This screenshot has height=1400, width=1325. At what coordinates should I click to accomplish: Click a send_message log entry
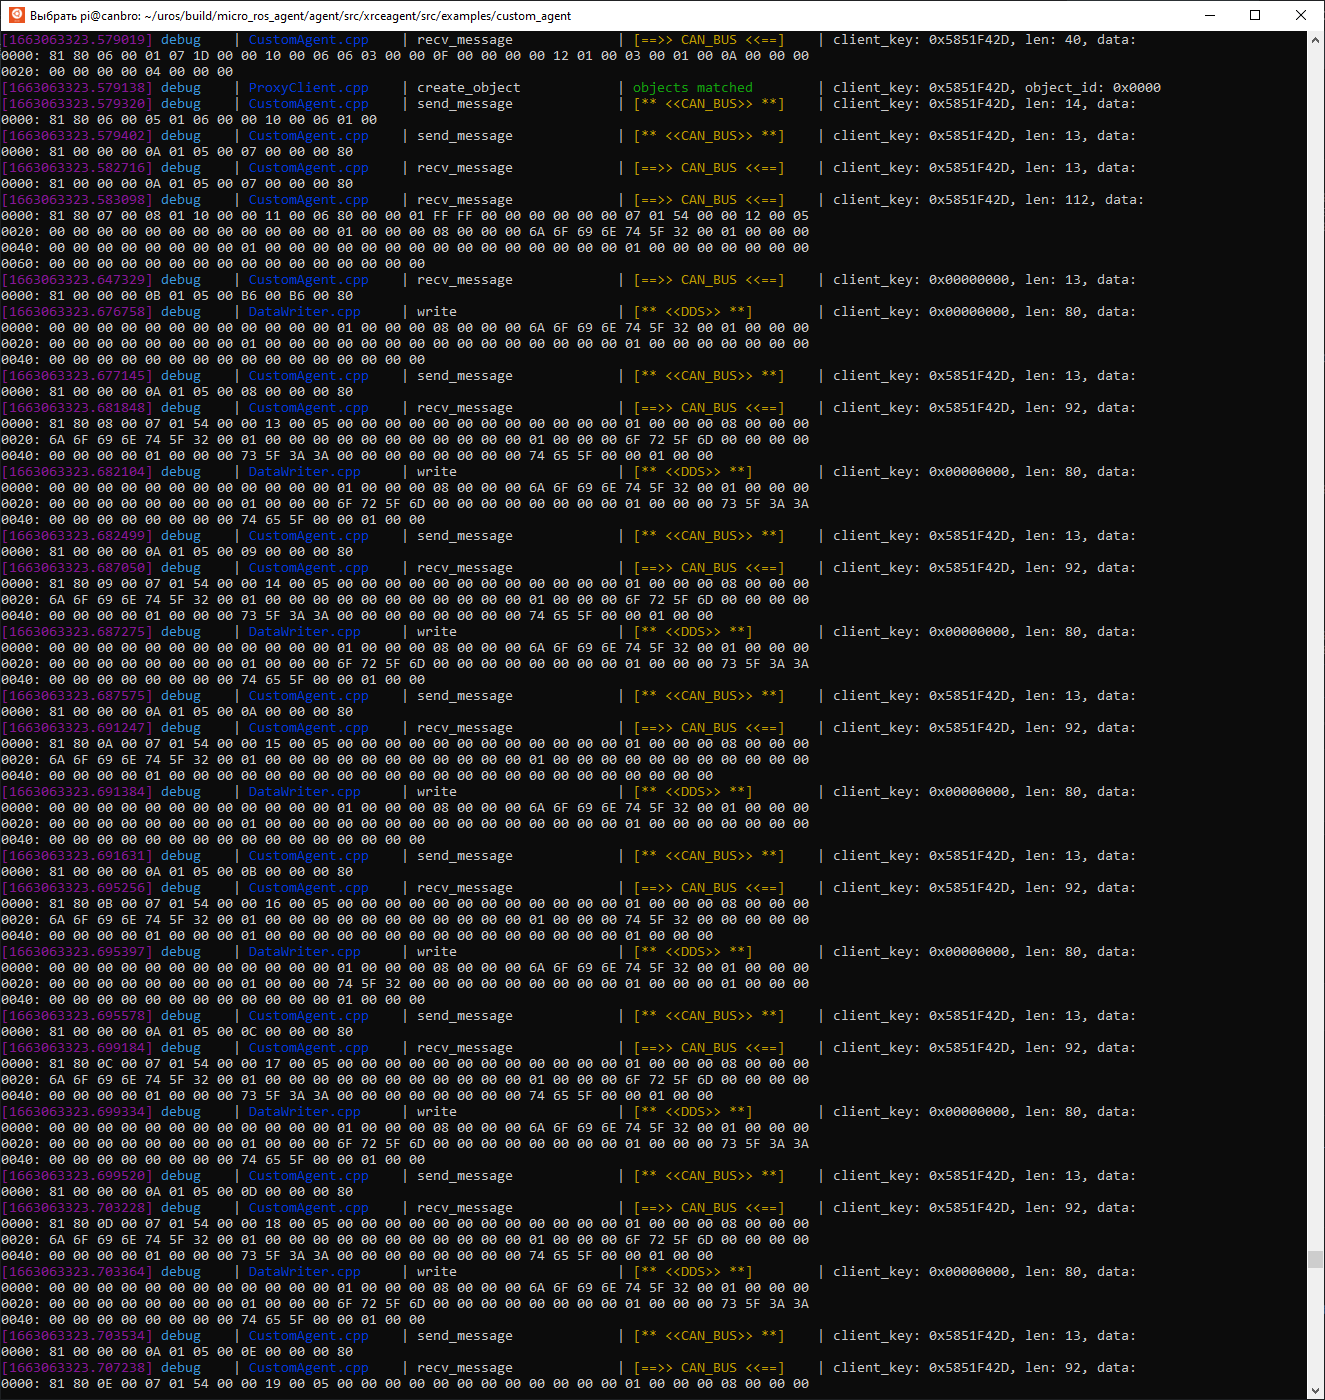[x=464, y=103]
